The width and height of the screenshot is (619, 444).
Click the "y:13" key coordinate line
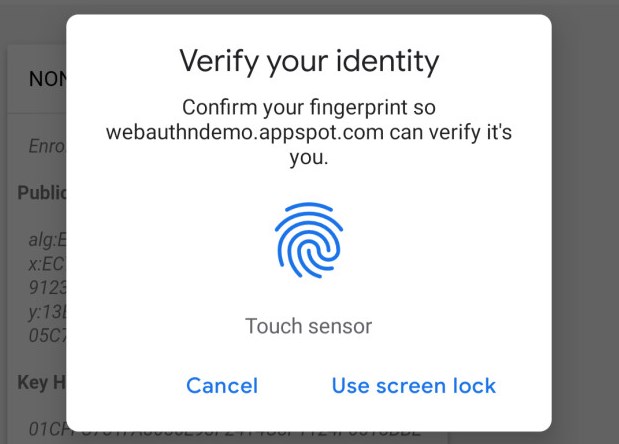pyautogui.click(x=46, y=311)
